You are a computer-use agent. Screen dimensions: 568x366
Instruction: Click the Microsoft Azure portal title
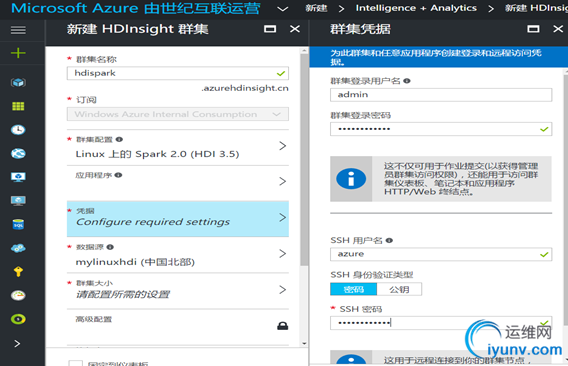click(x=136, y=8)
